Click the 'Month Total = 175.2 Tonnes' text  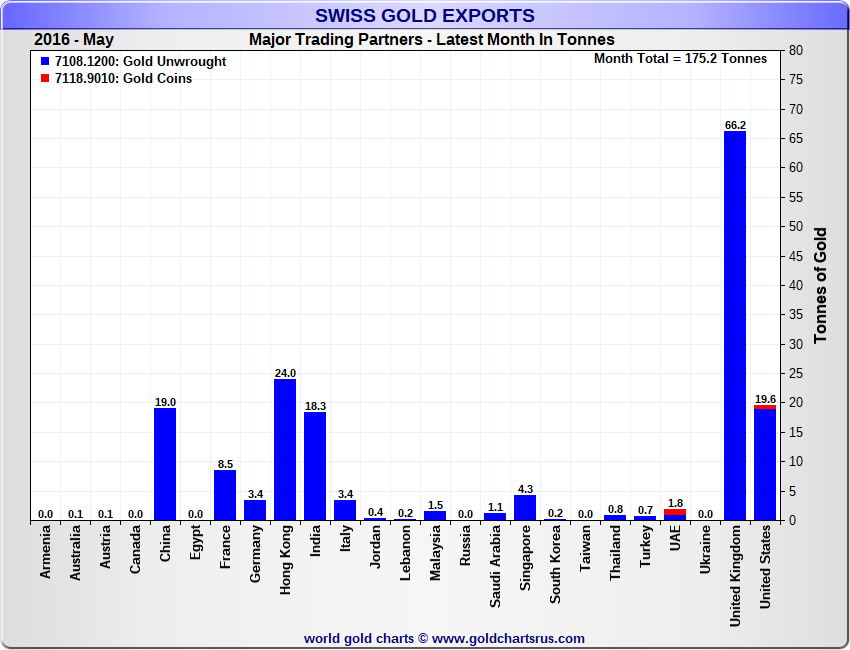pyautogui.click(x=680, y=59)
